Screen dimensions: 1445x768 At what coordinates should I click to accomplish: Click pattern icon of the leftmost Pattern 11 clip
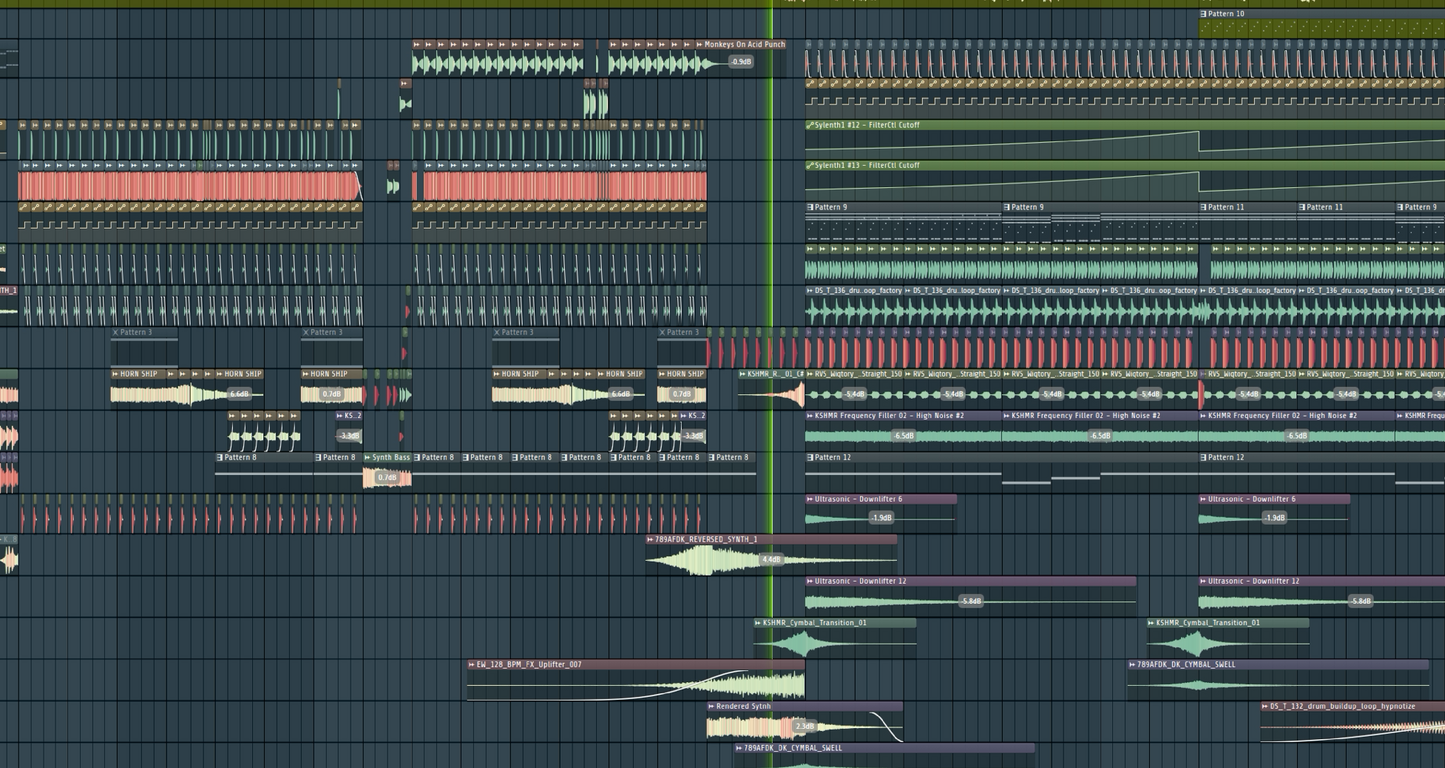1204,207
